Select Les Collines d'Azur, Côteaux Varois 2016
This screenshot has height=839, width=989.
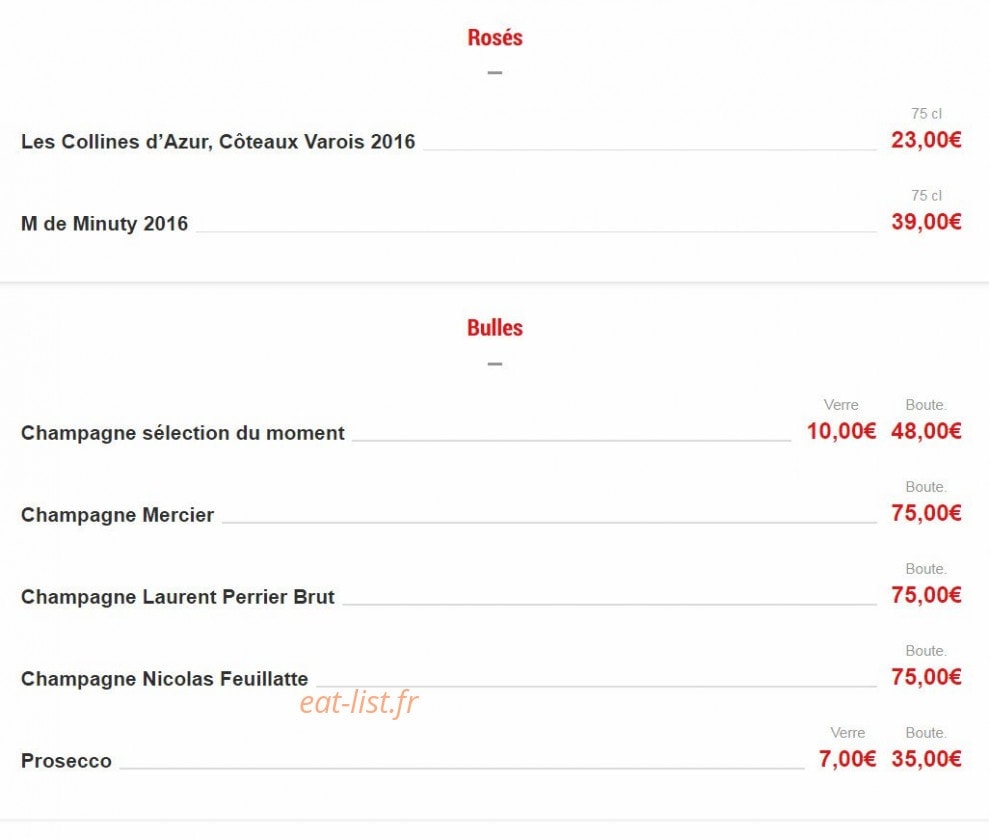[218, 141]
